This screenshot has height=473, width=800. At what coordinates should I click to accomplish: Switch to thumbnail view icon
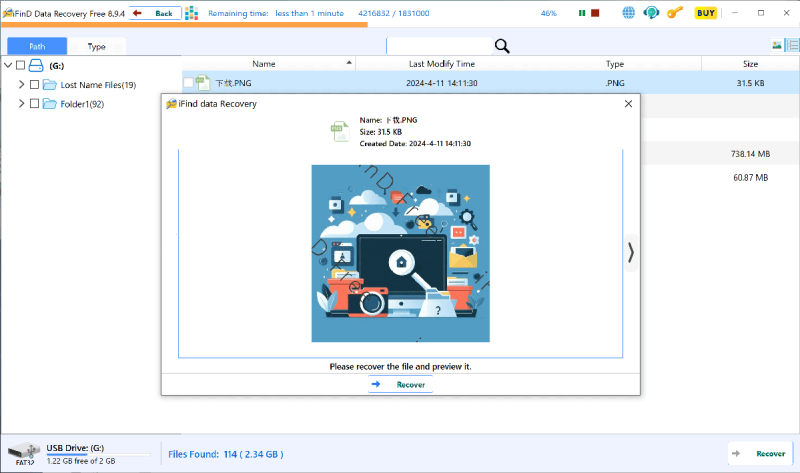[777, 45]
